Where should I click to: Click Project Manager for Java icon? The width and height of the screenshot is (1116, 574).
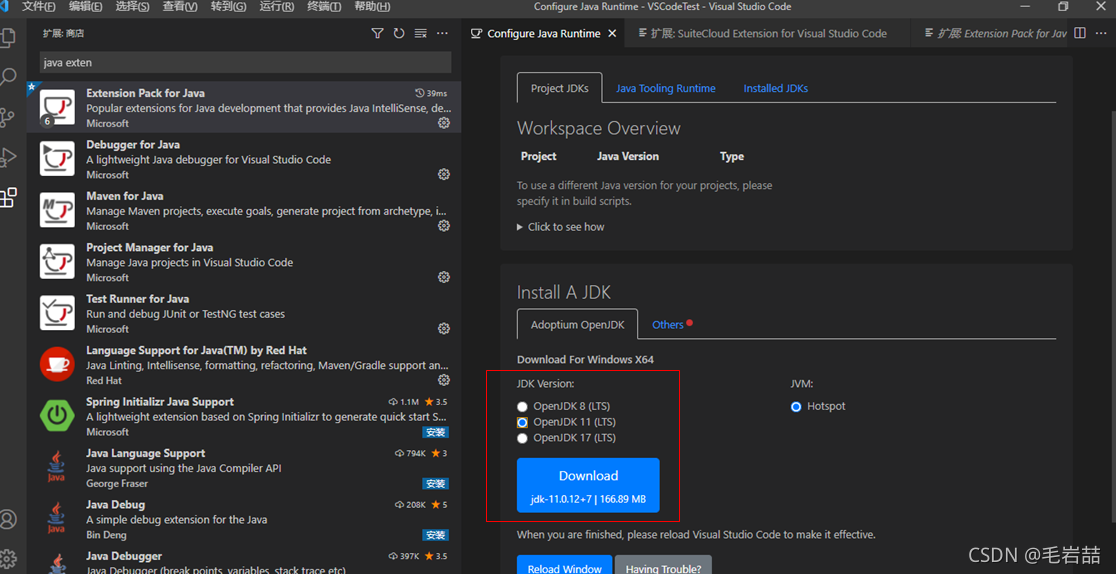coord(58,261)
